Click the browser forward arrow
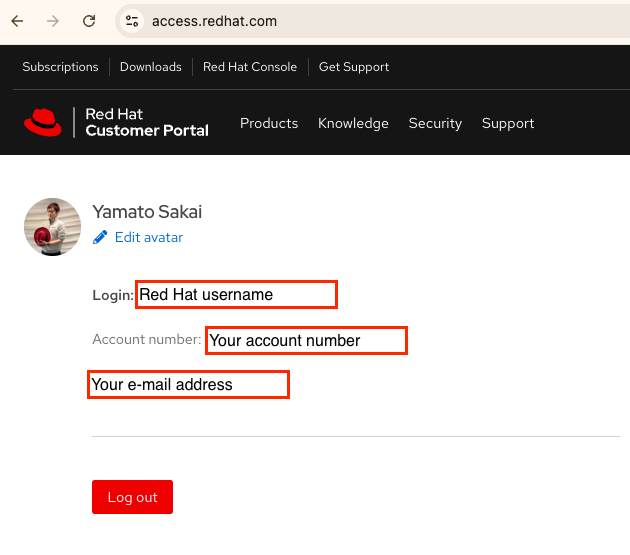This screenshot has height=555, width=630. click(53, 21)
